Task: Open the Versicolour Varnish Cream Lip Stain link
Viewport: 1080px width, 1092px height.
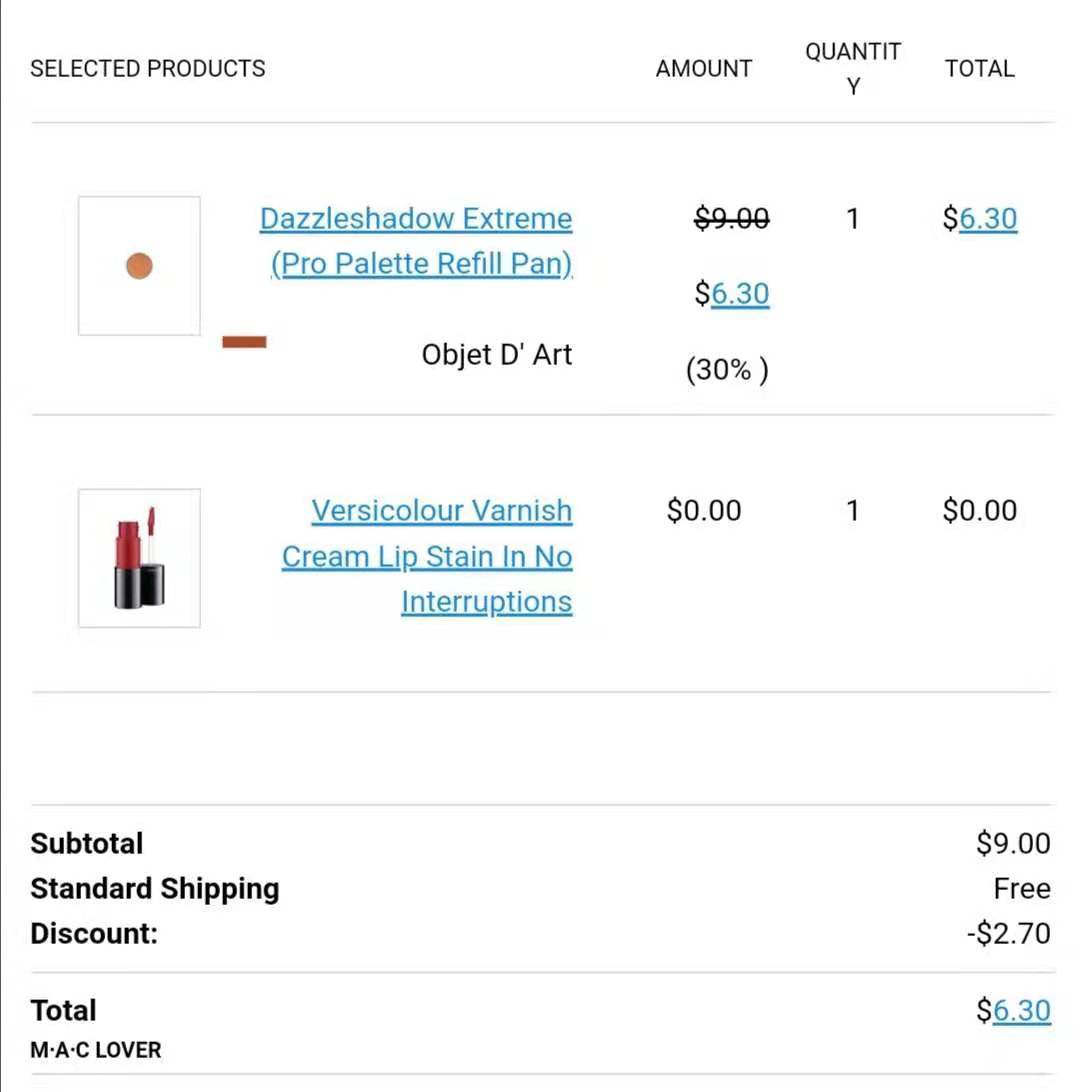Action: point(427,556)
